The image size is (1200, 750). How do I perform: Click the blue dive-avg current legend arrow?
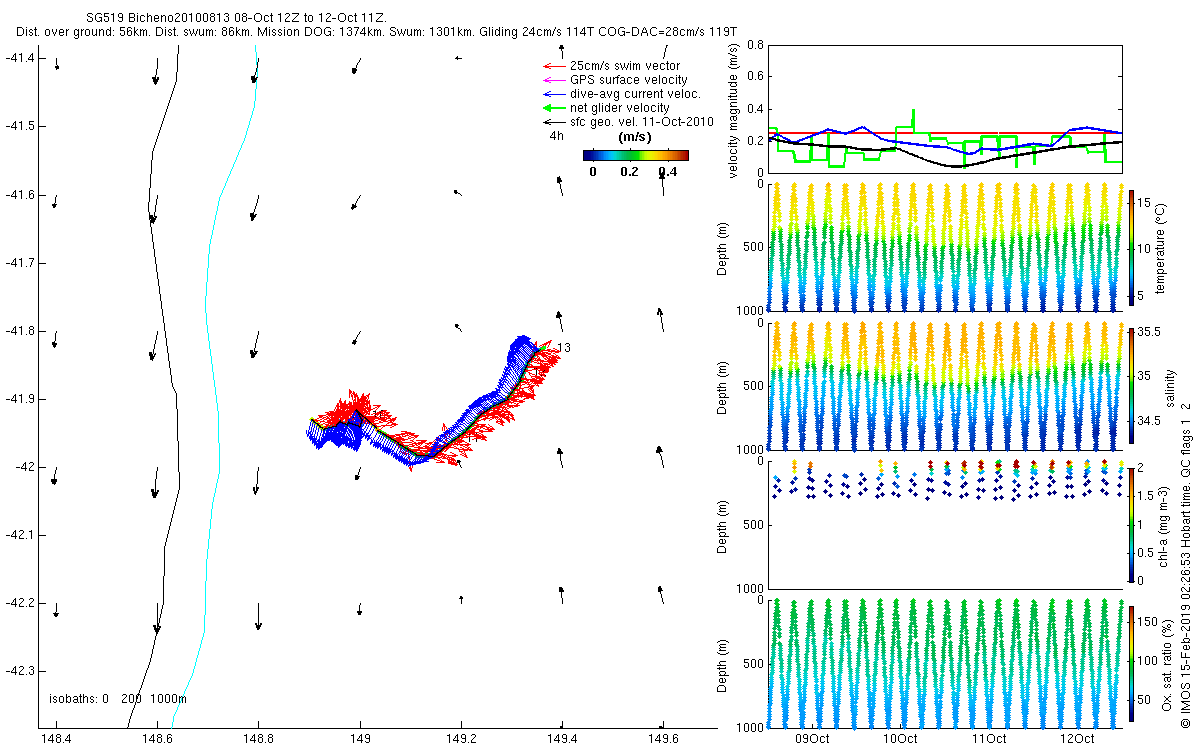555,94
